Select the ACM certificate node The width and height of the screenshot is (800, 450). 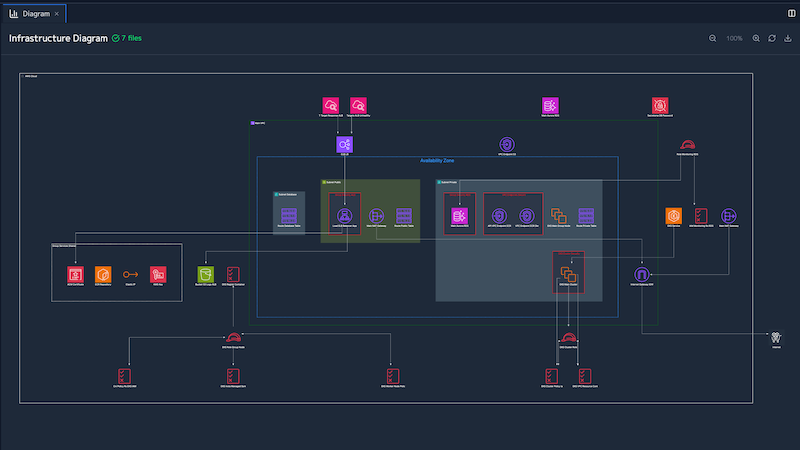[x=74, y=273]
